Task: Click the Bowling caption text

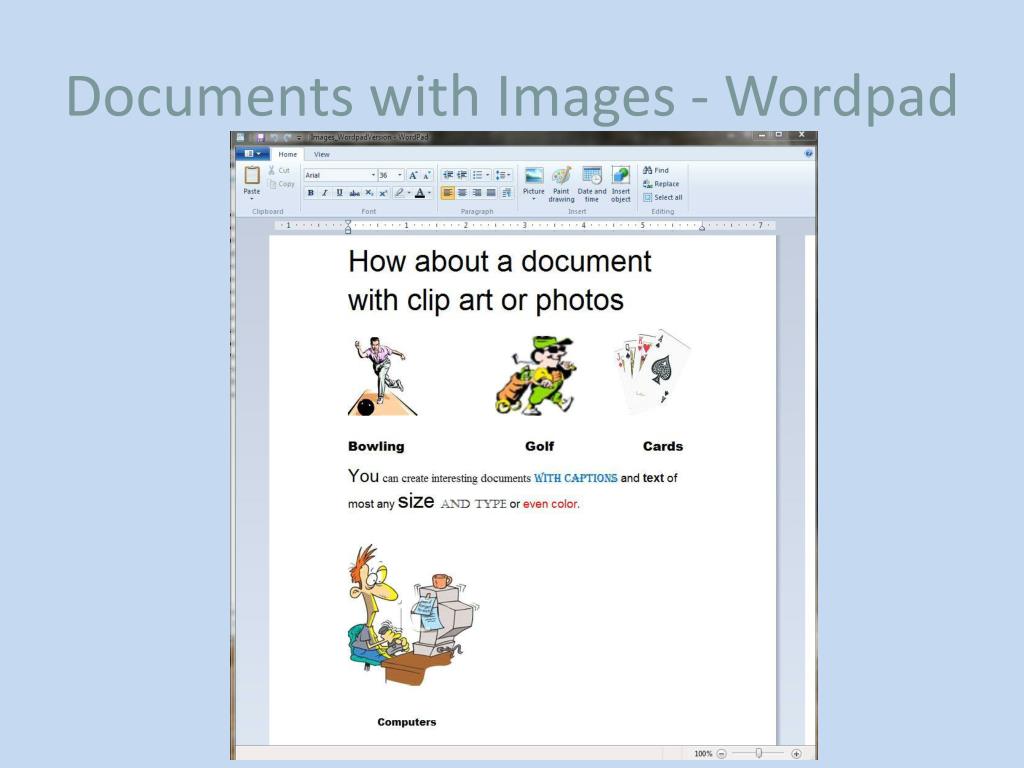Action: point(376,447)
